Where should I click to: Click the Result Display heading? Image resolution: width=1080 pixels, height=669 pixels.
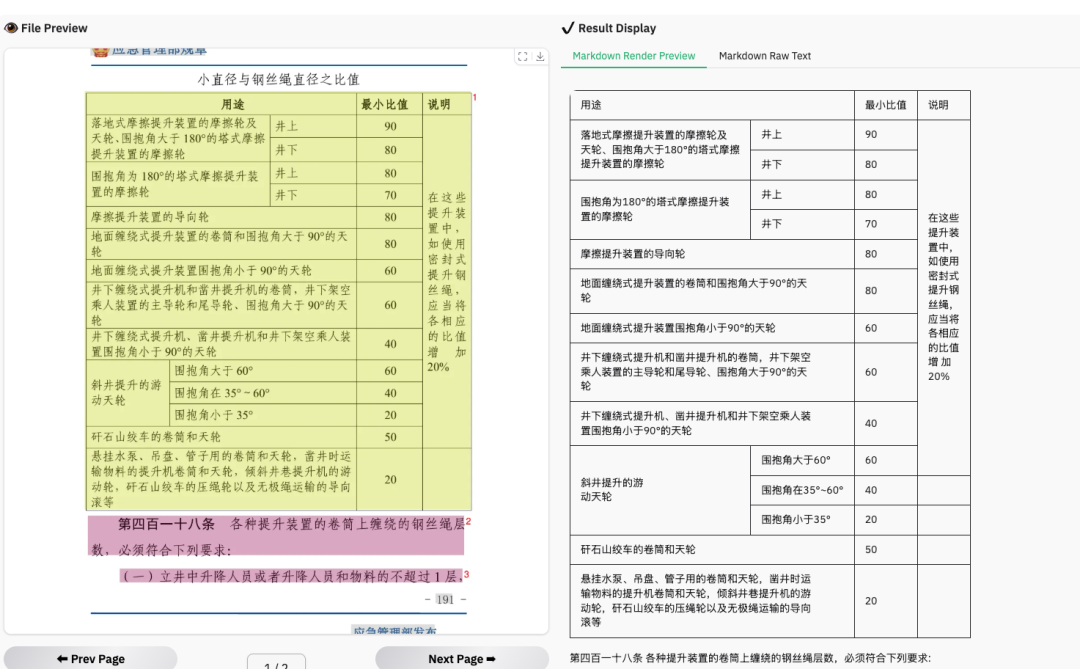(617, 28)
